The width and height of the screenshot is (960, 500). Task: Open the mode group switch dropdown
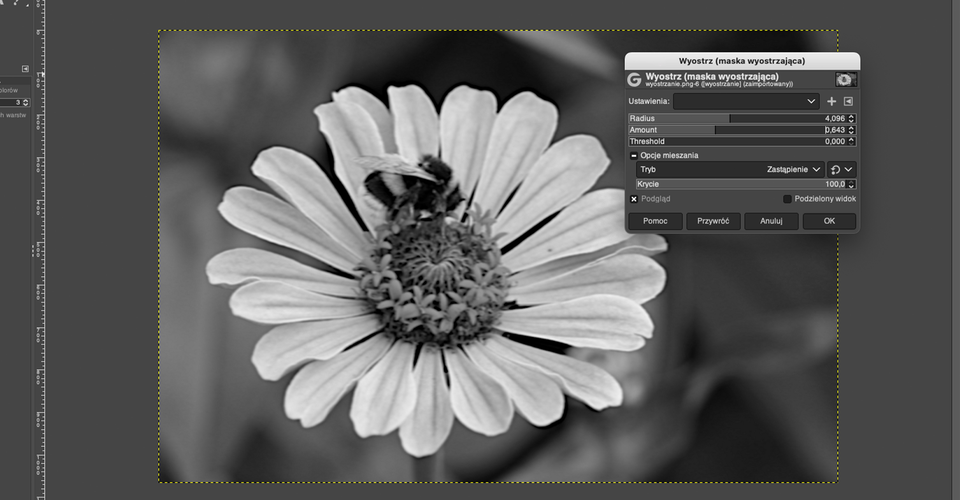(842, 170)
